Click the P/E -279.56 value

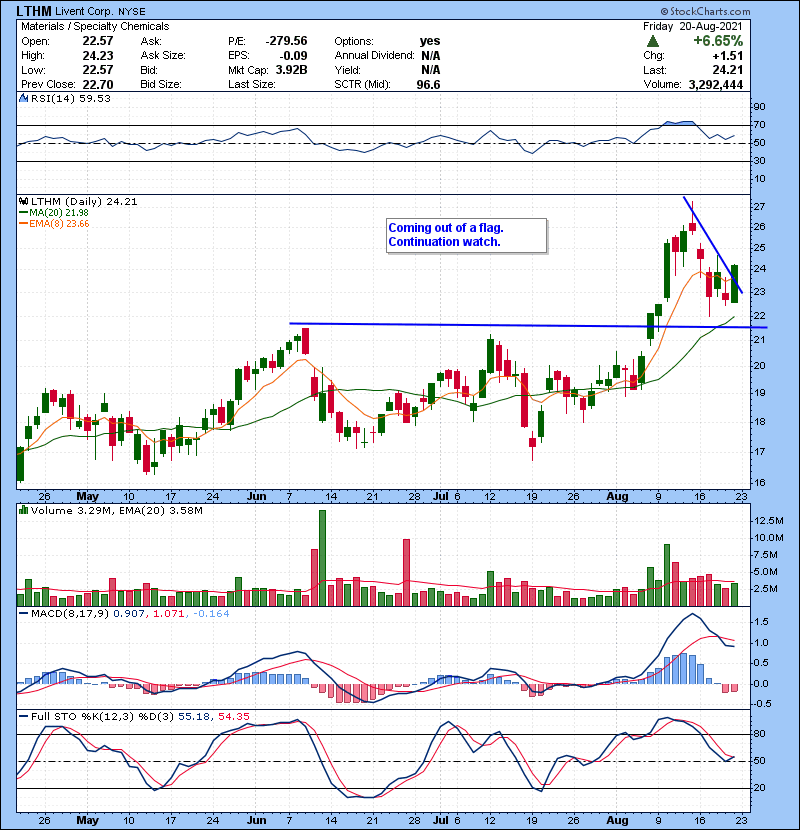(286, 41)
